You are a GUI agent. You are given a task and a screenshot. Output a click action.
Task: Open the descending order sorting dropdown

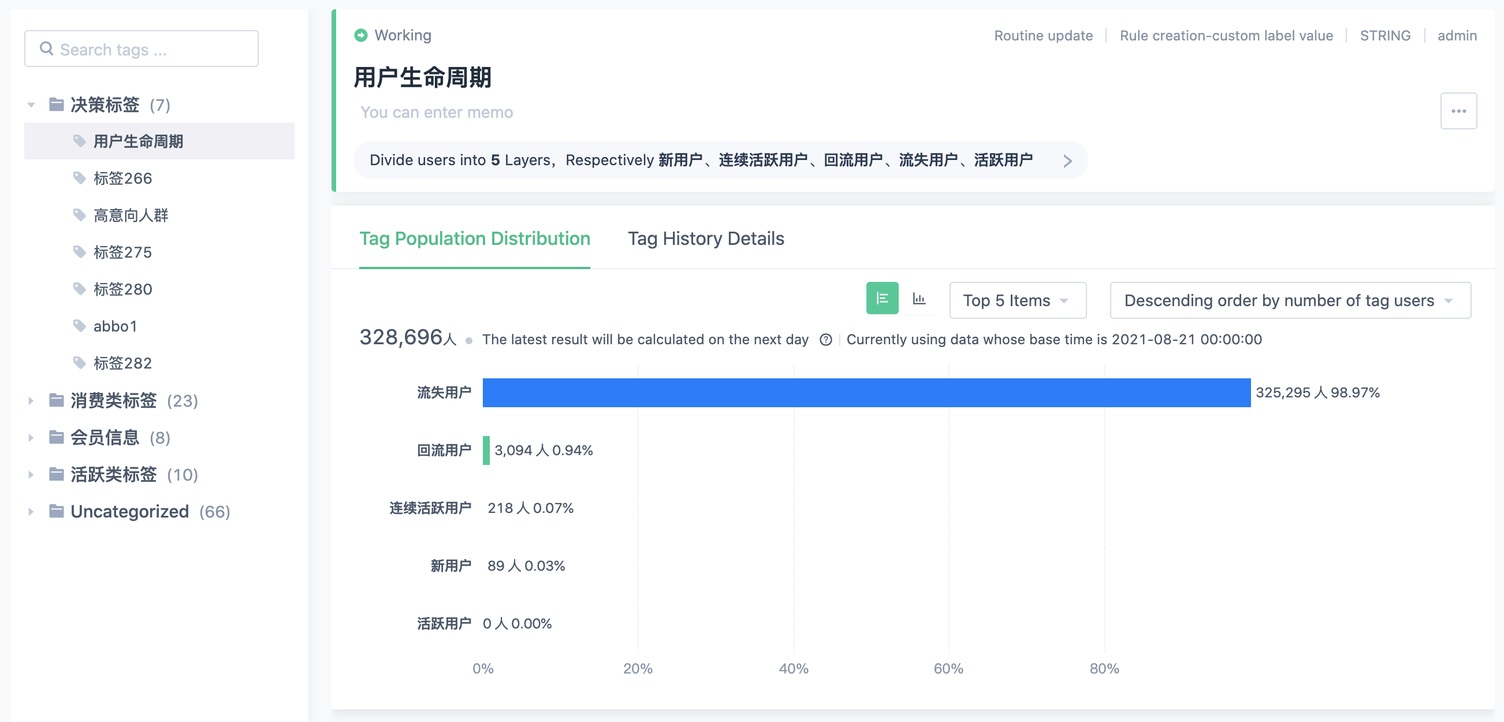coord(1290,299)
